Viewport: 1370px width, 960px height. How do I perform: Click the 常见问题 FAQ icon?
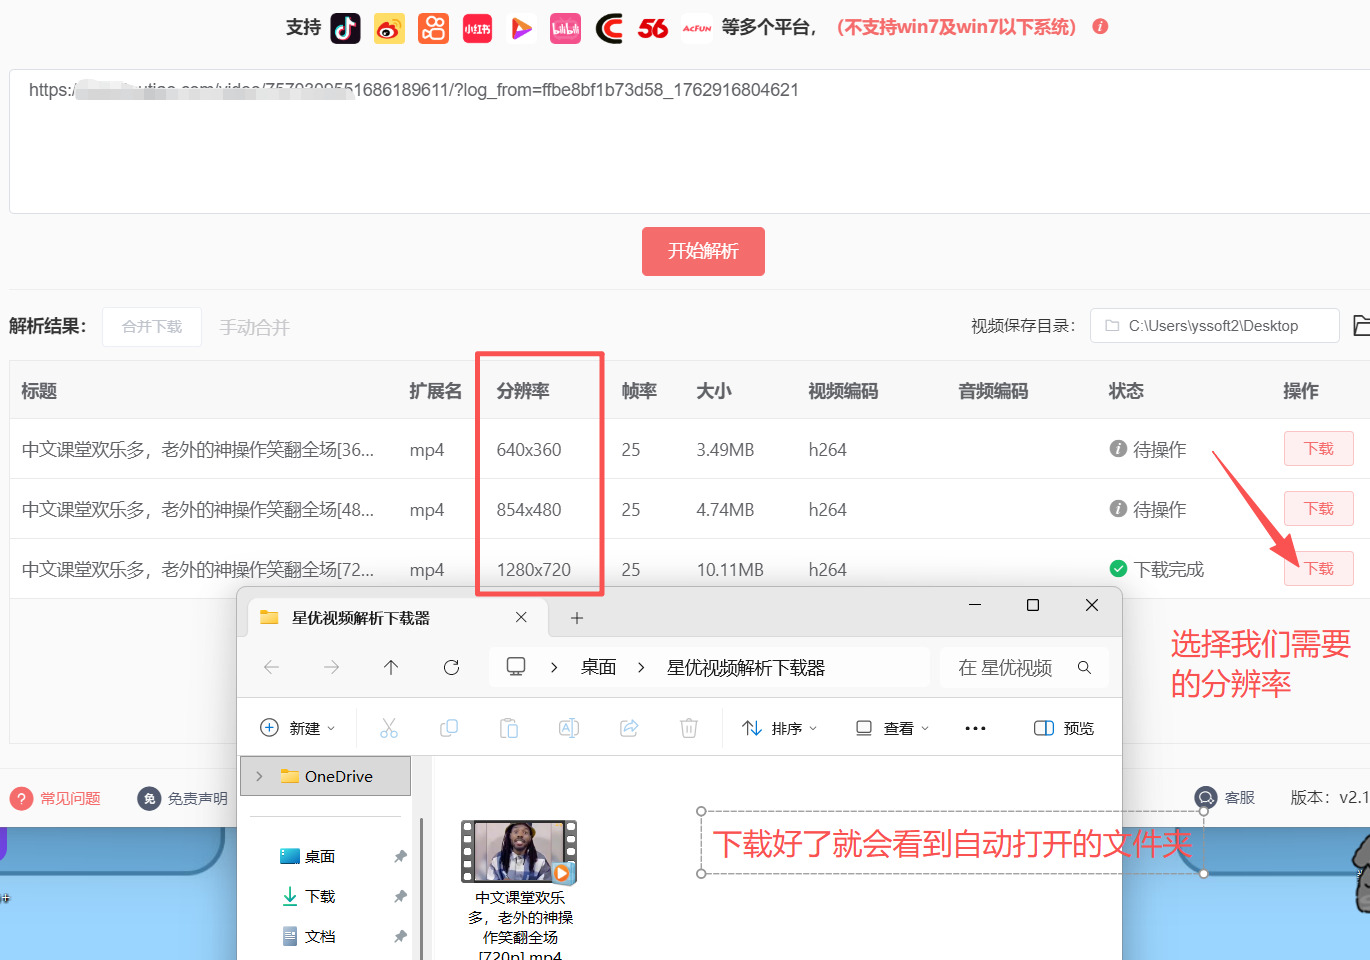(21, 798)
